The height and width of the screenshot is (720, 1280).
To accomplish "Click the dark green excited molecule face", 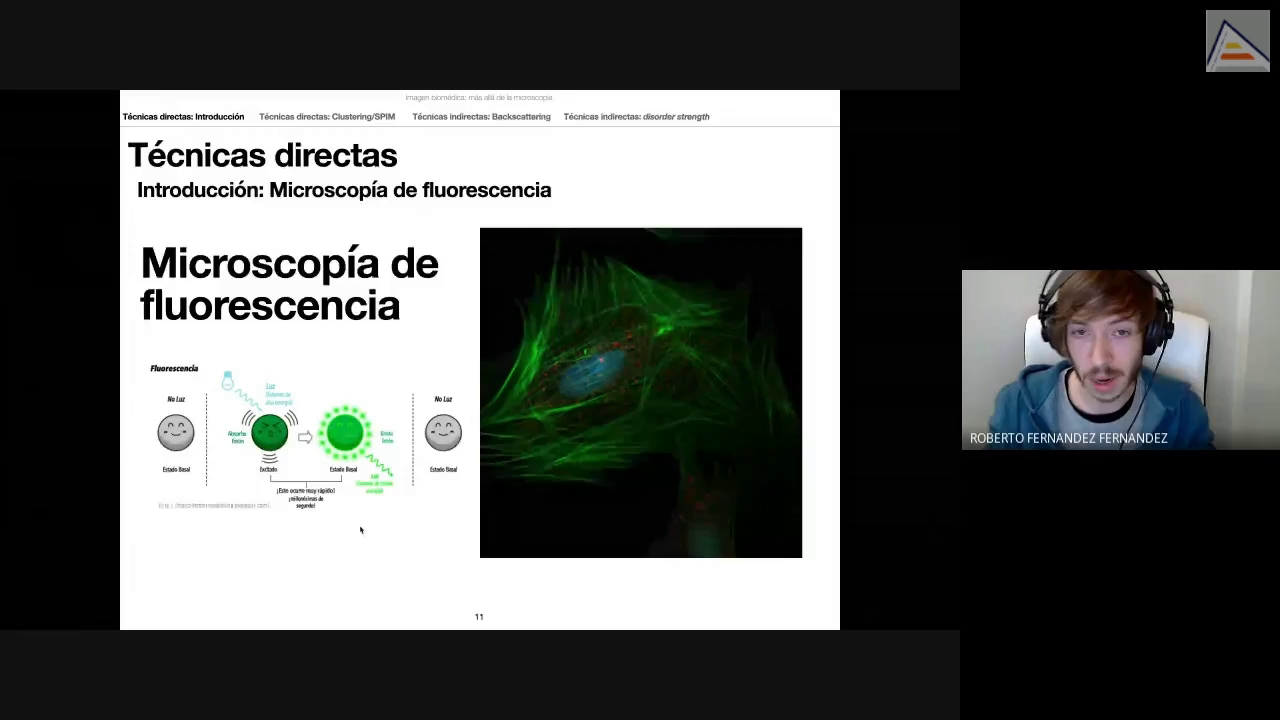I will [x=269, y=433].
